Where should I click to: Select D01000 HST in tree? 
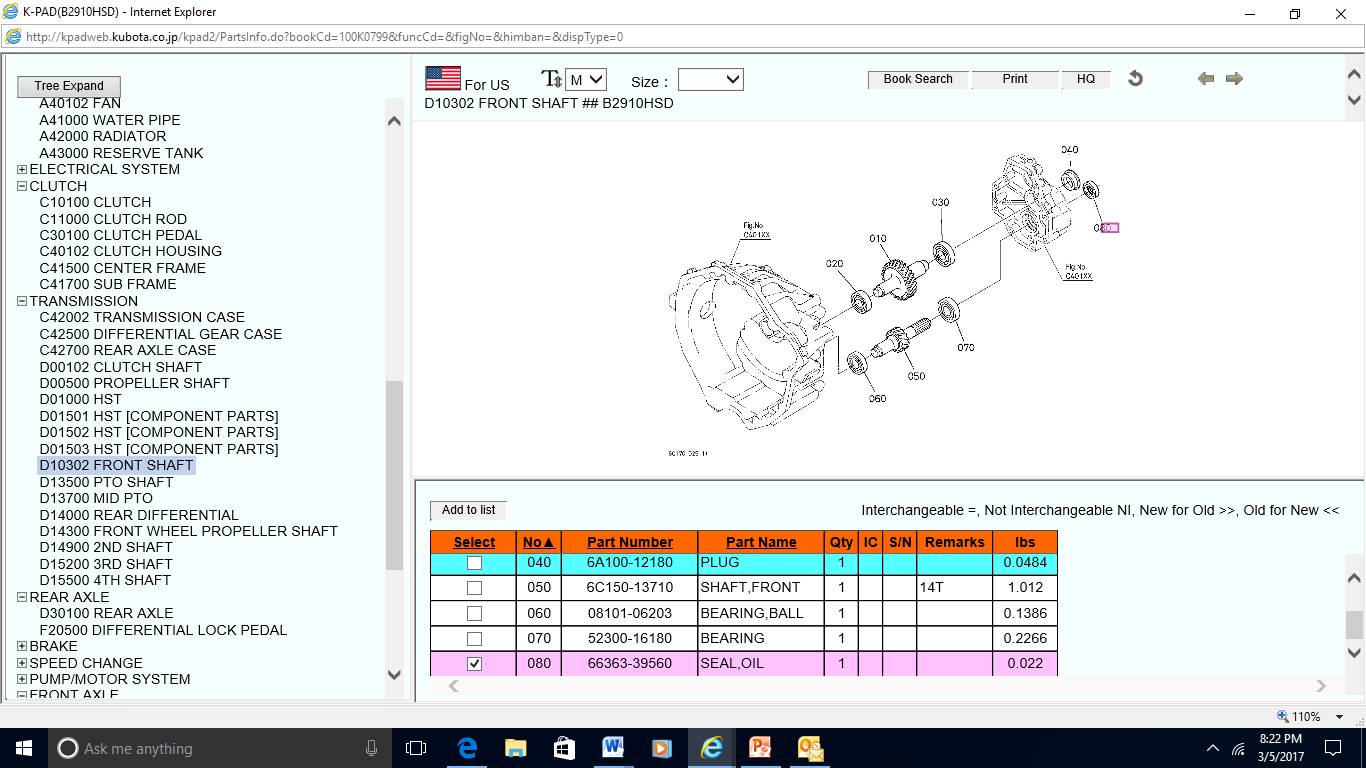pyautogui.click(x=80, y=399)
